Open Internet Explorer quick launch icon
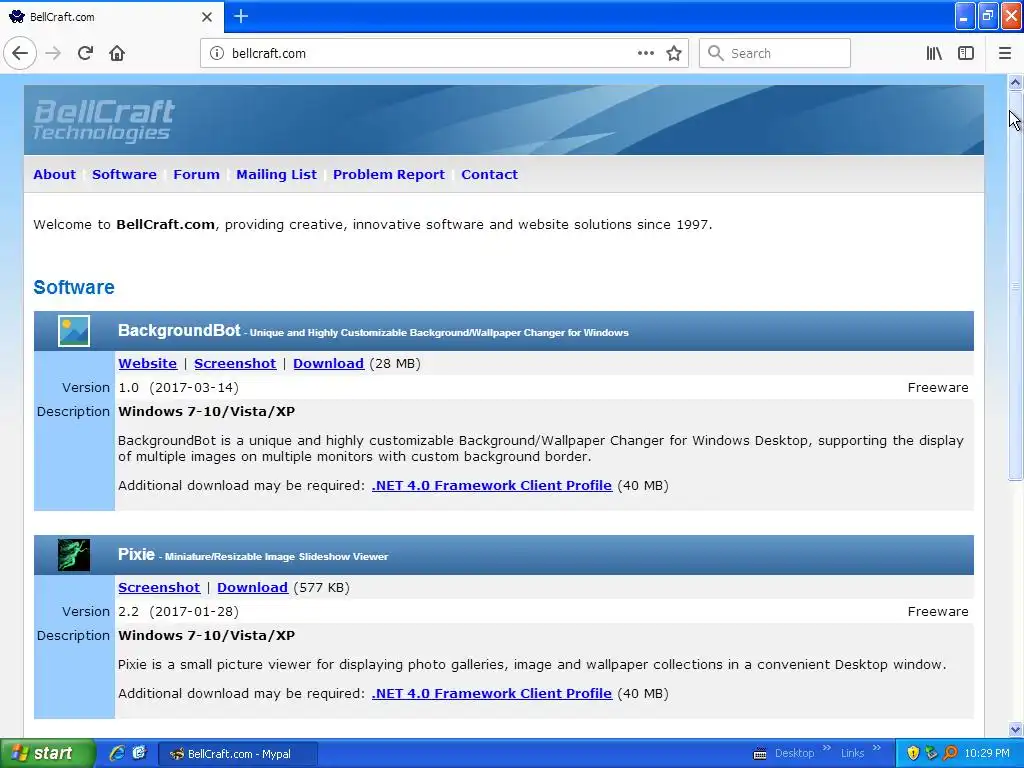Image resolution: width=1024 pixels, height=768 pixels. [x=117, y=753]
